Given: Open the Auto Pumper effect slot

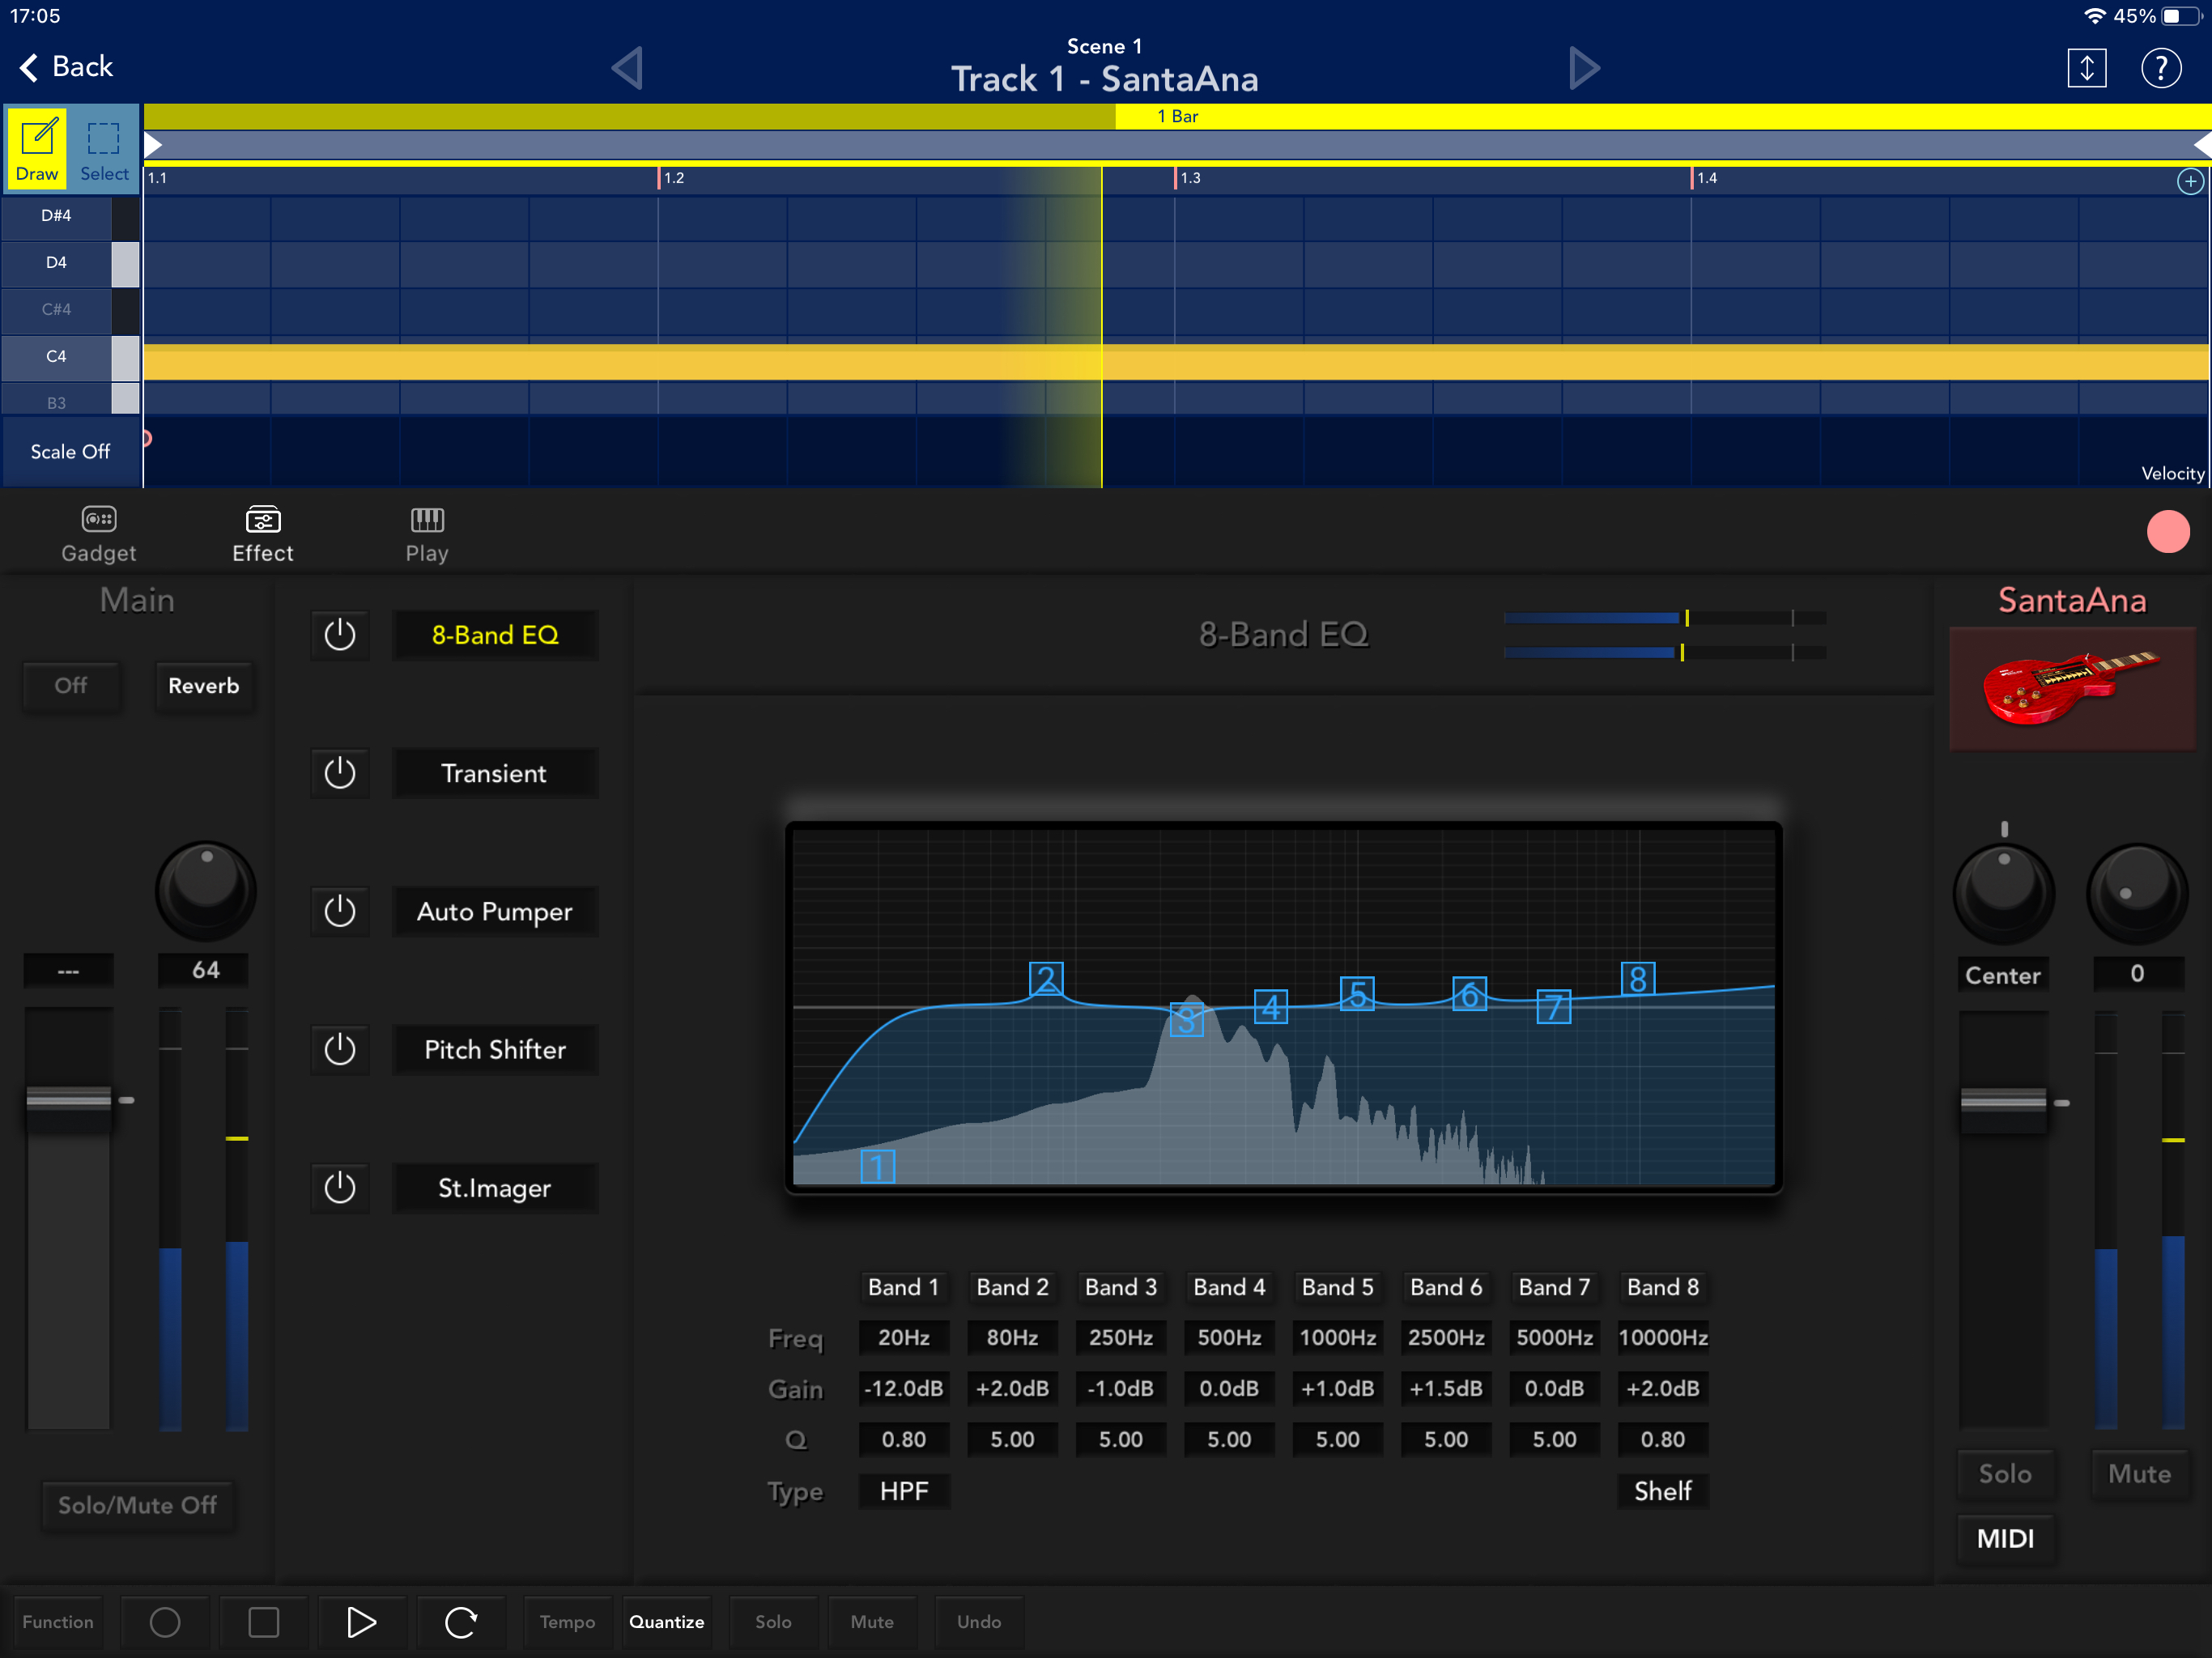Looking at the screenshot, I should (495, 911).
